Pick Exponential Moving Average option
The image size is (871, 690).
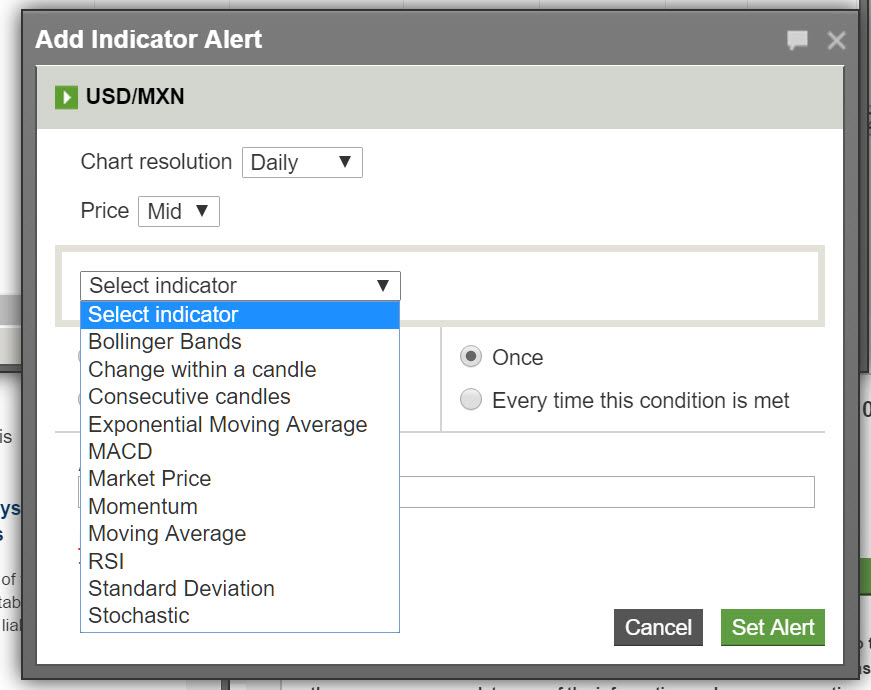click(x=228, y=424)
